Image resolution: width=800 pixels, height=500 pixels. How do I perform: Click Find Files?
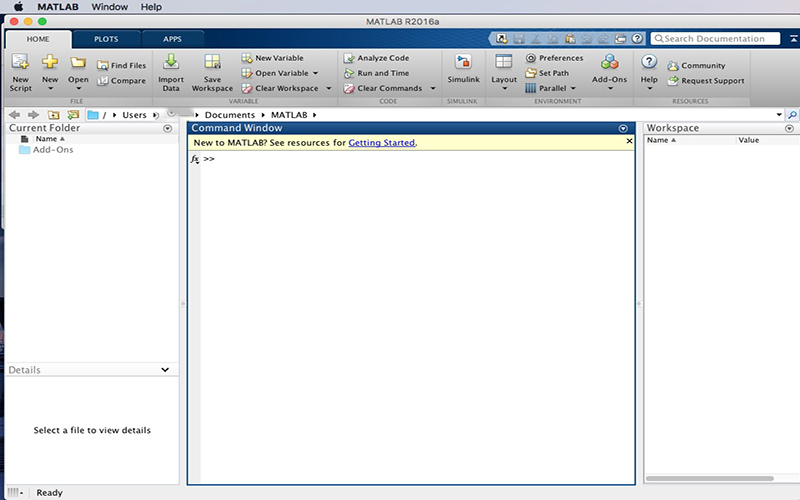121,65
